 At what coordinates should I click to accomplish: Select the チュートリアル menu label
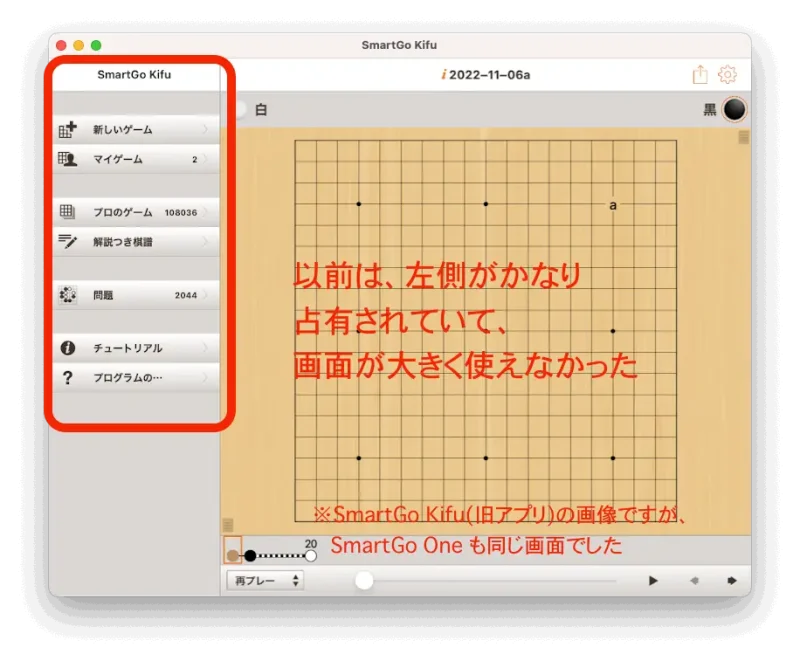pos(128,348)
